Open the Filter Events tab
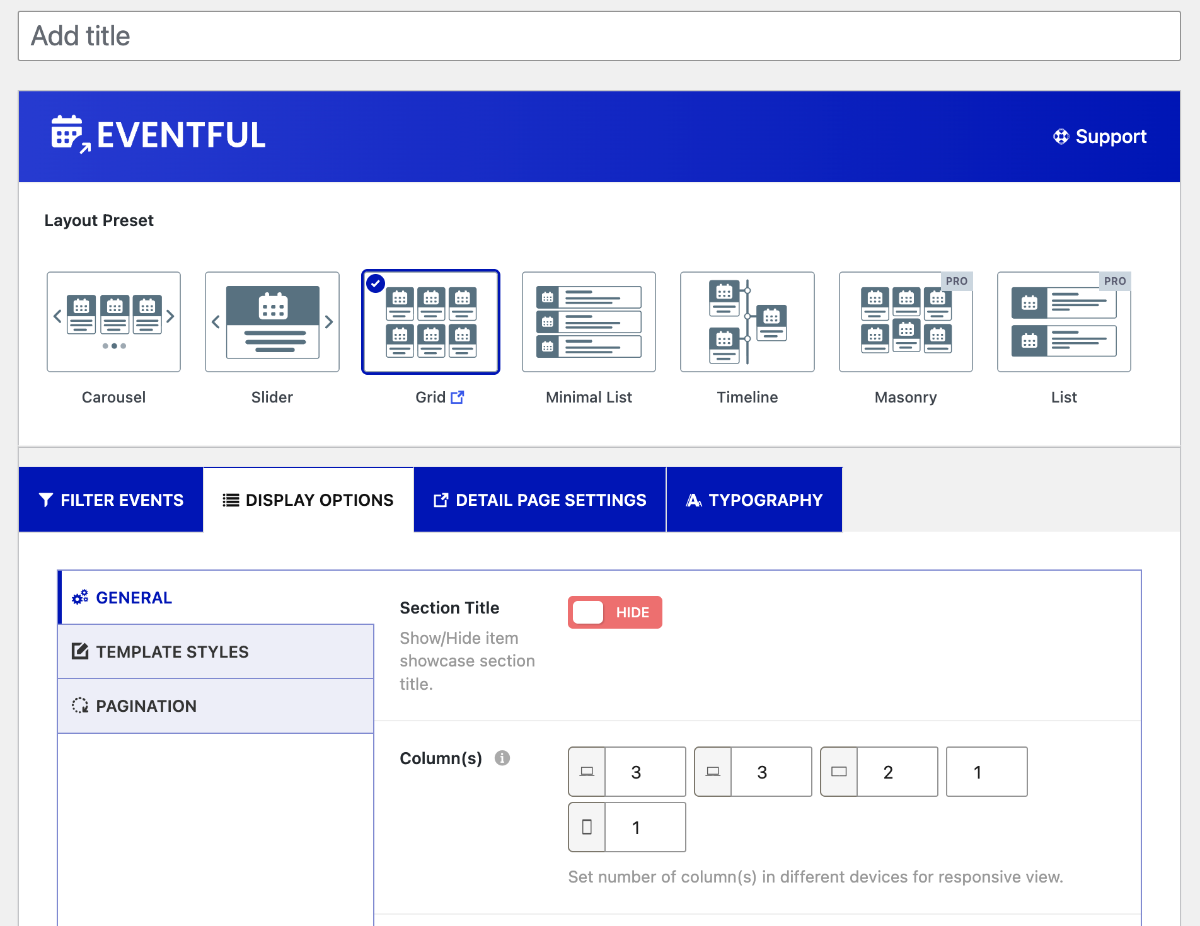 pyautogui.click(x=111, y=500)
